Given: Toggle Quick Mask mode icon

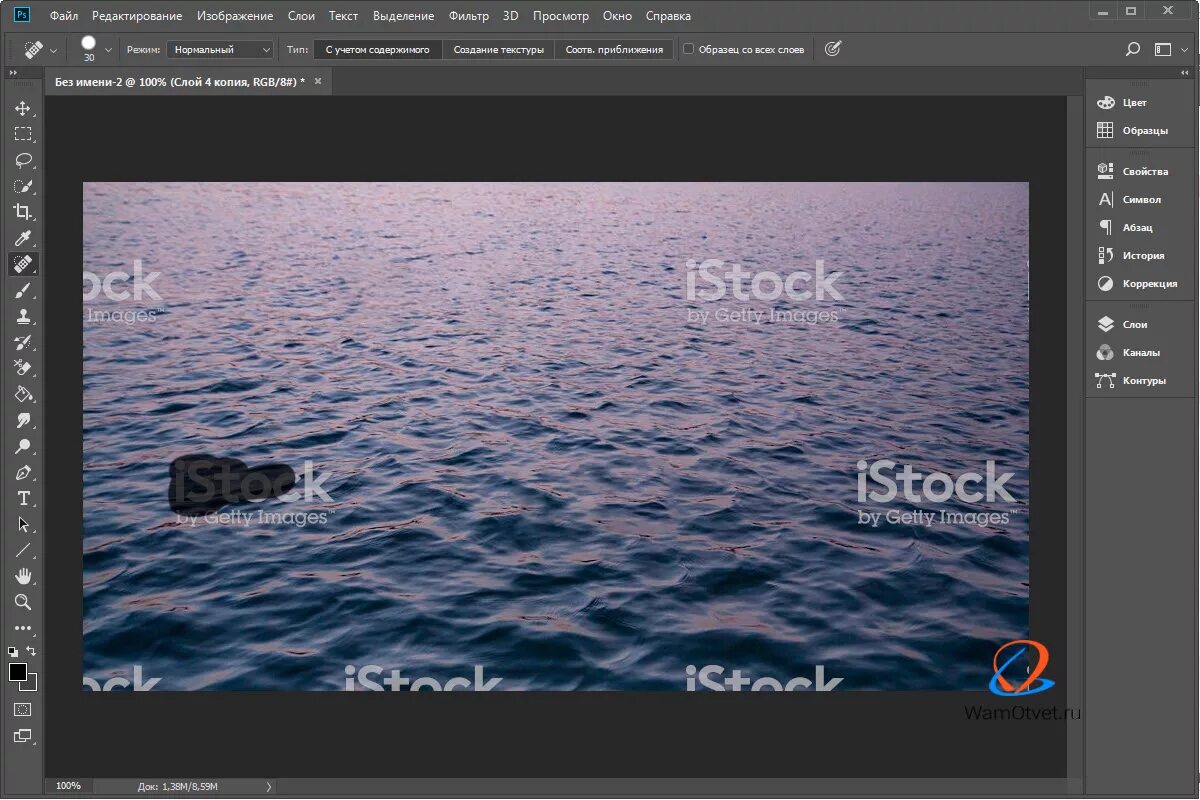Looking at the screenshot, I should pos(23,709).
